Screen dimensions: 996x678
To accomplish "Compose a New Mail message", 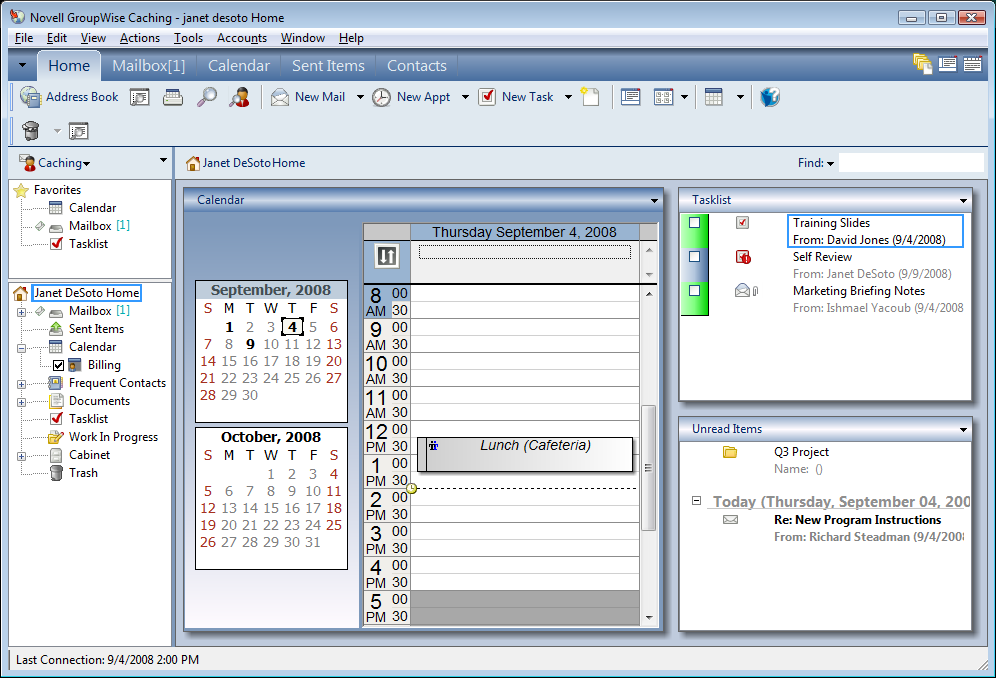I will 308,97.
